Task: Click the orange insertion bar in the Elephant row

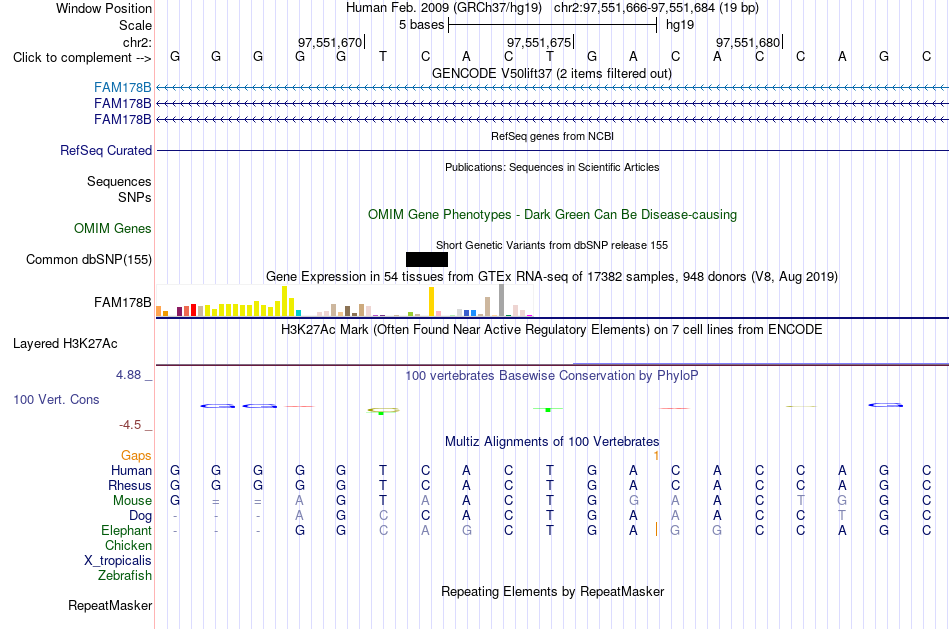Action: tap(656, 530)
